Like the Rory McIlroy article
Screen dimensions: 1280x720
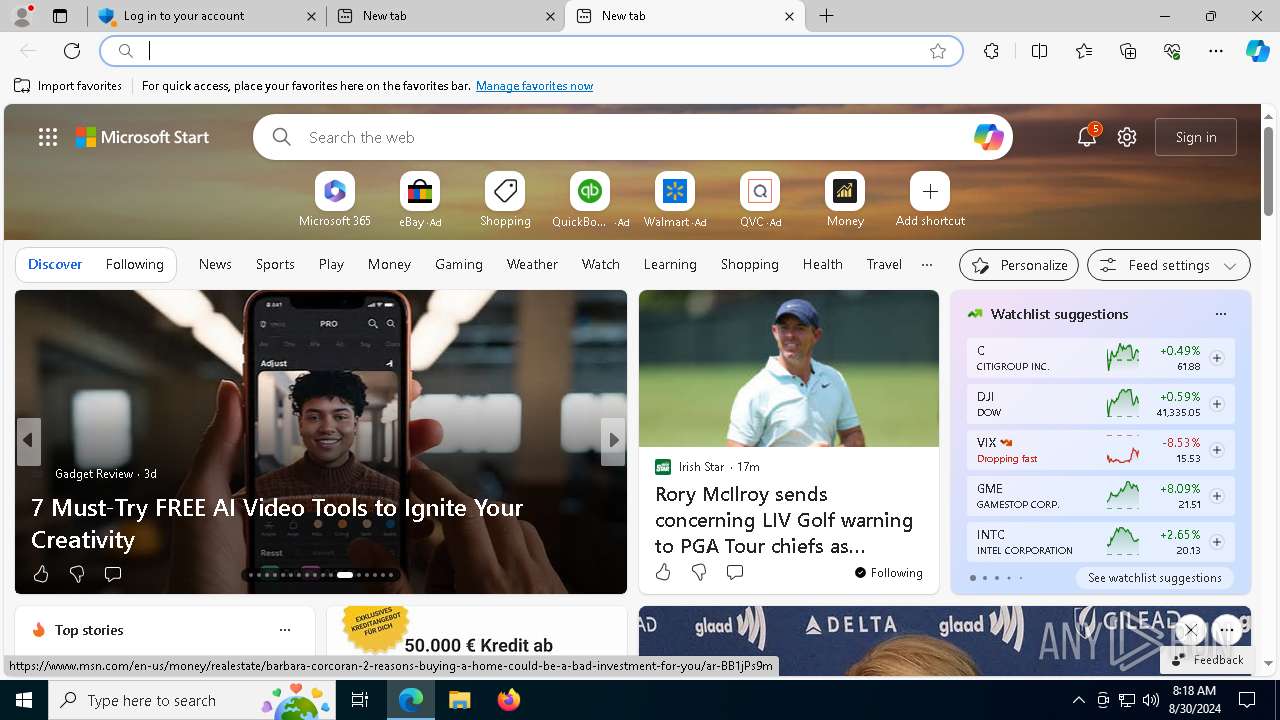[663, 572]
